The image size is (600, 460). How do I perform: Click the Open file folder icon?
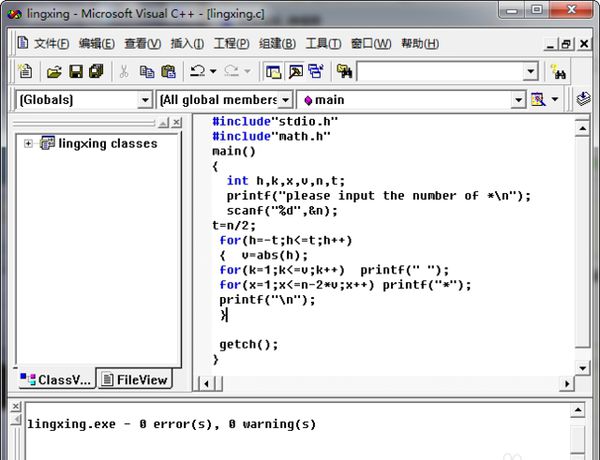[x=54, y=72]
